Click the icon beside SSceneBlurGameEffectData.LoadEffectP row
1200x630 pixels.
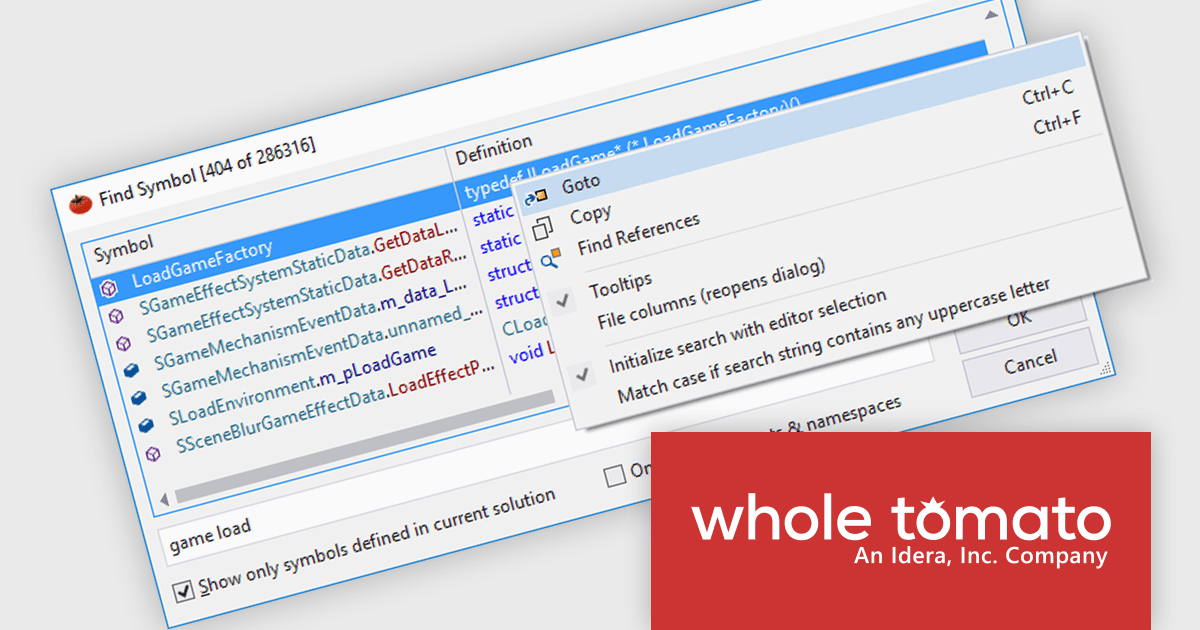click(x=153, y=453)
